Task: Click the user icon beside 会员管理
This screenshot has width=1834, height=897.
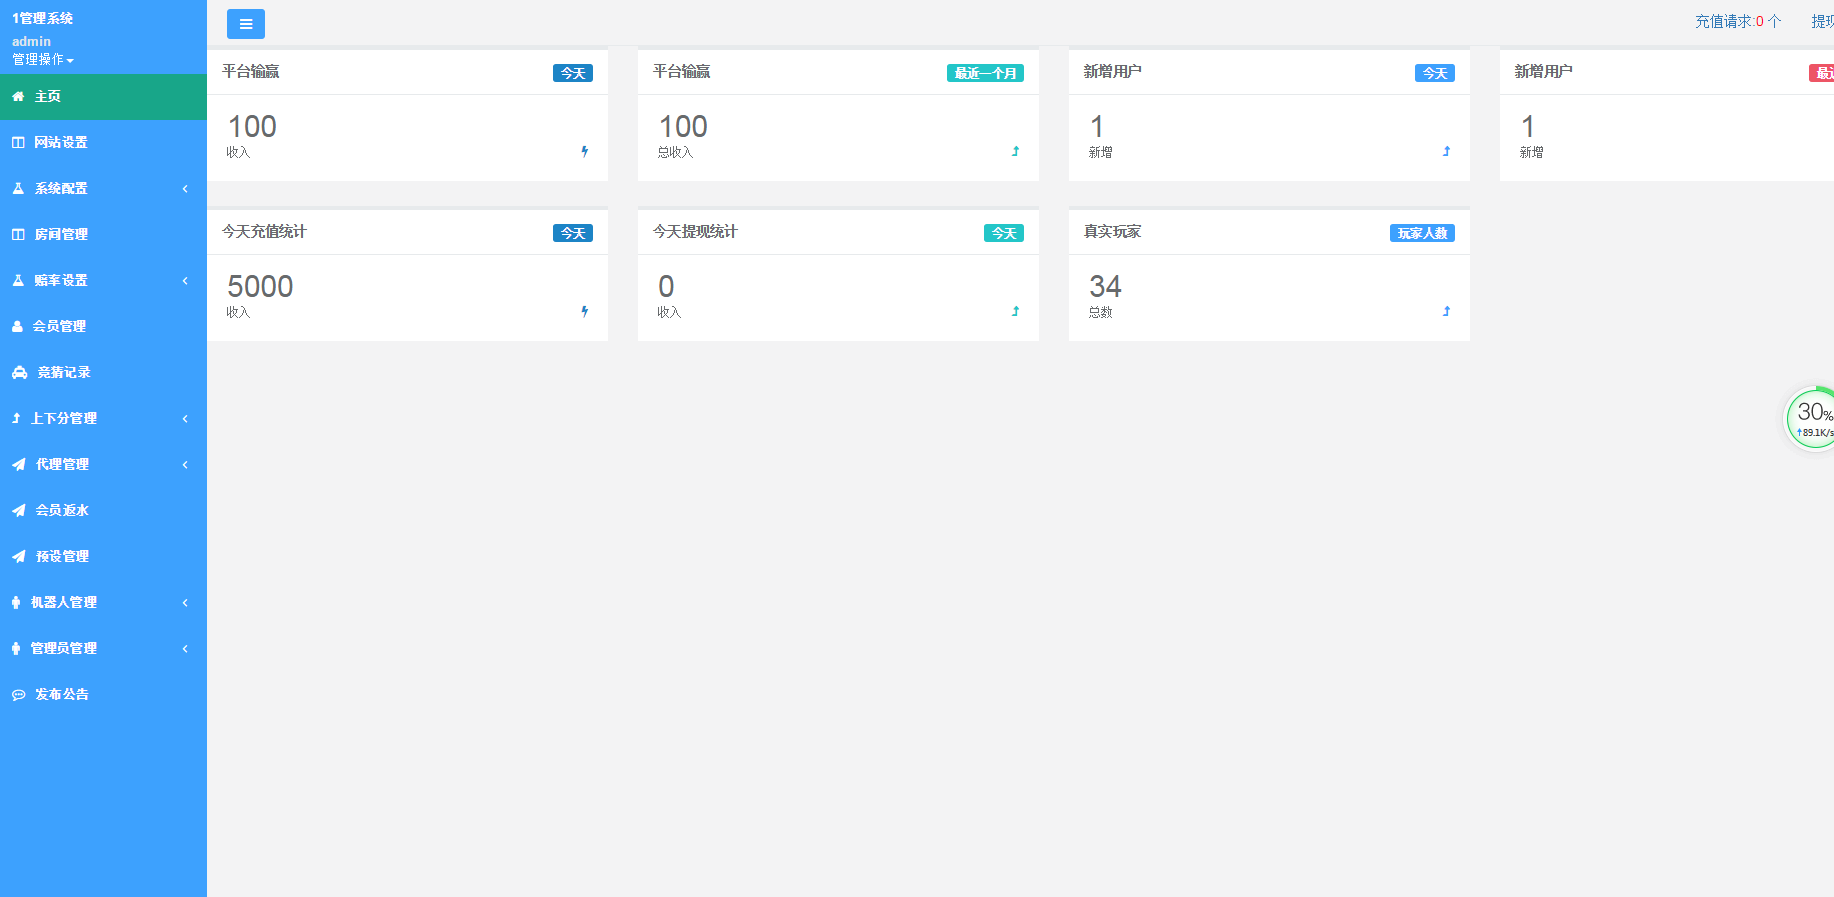Action: click(x=17, y=327)
